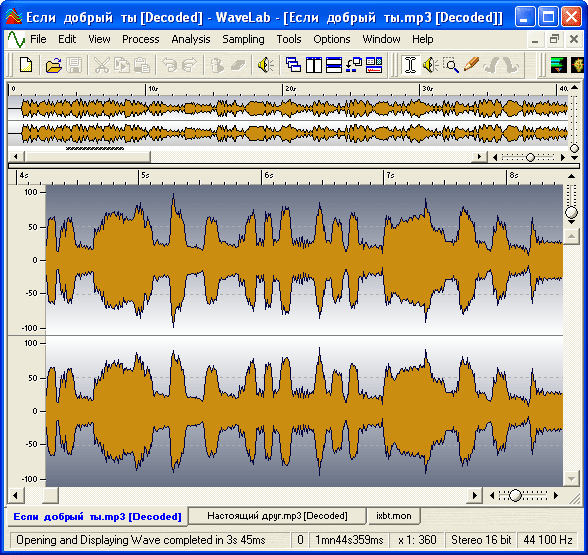Click the 1mn44s359ms status bar field

click(x=349, y=540)
